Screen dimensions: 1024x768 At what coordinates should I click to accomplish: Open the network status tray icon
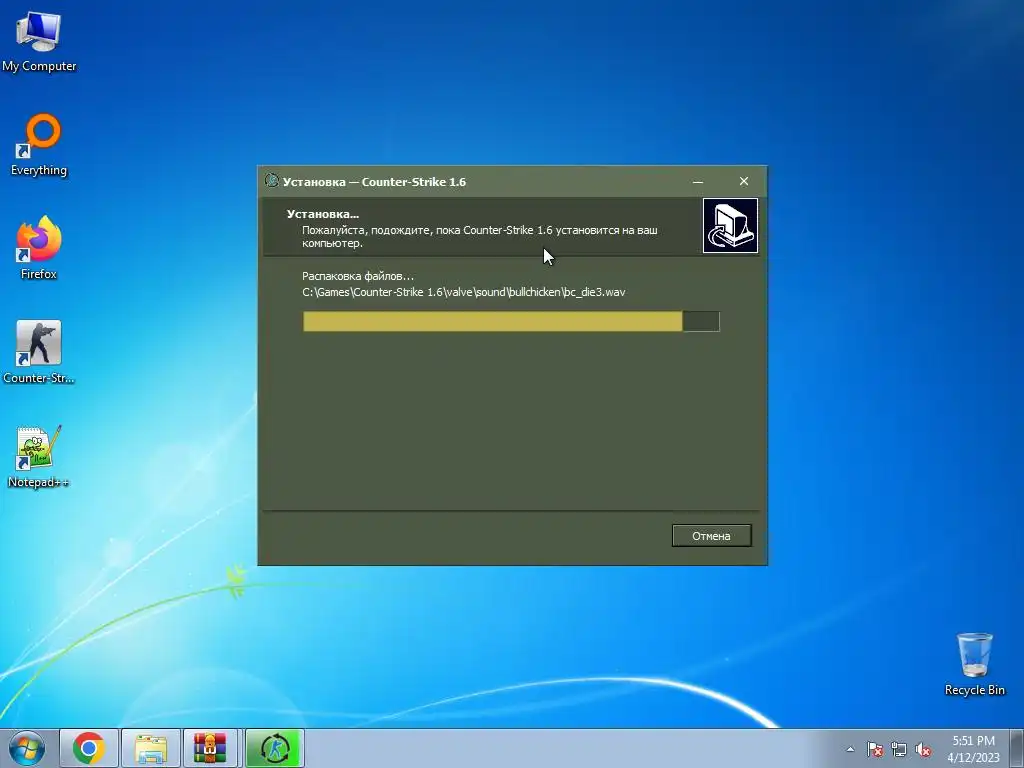(x=899, y=749)
